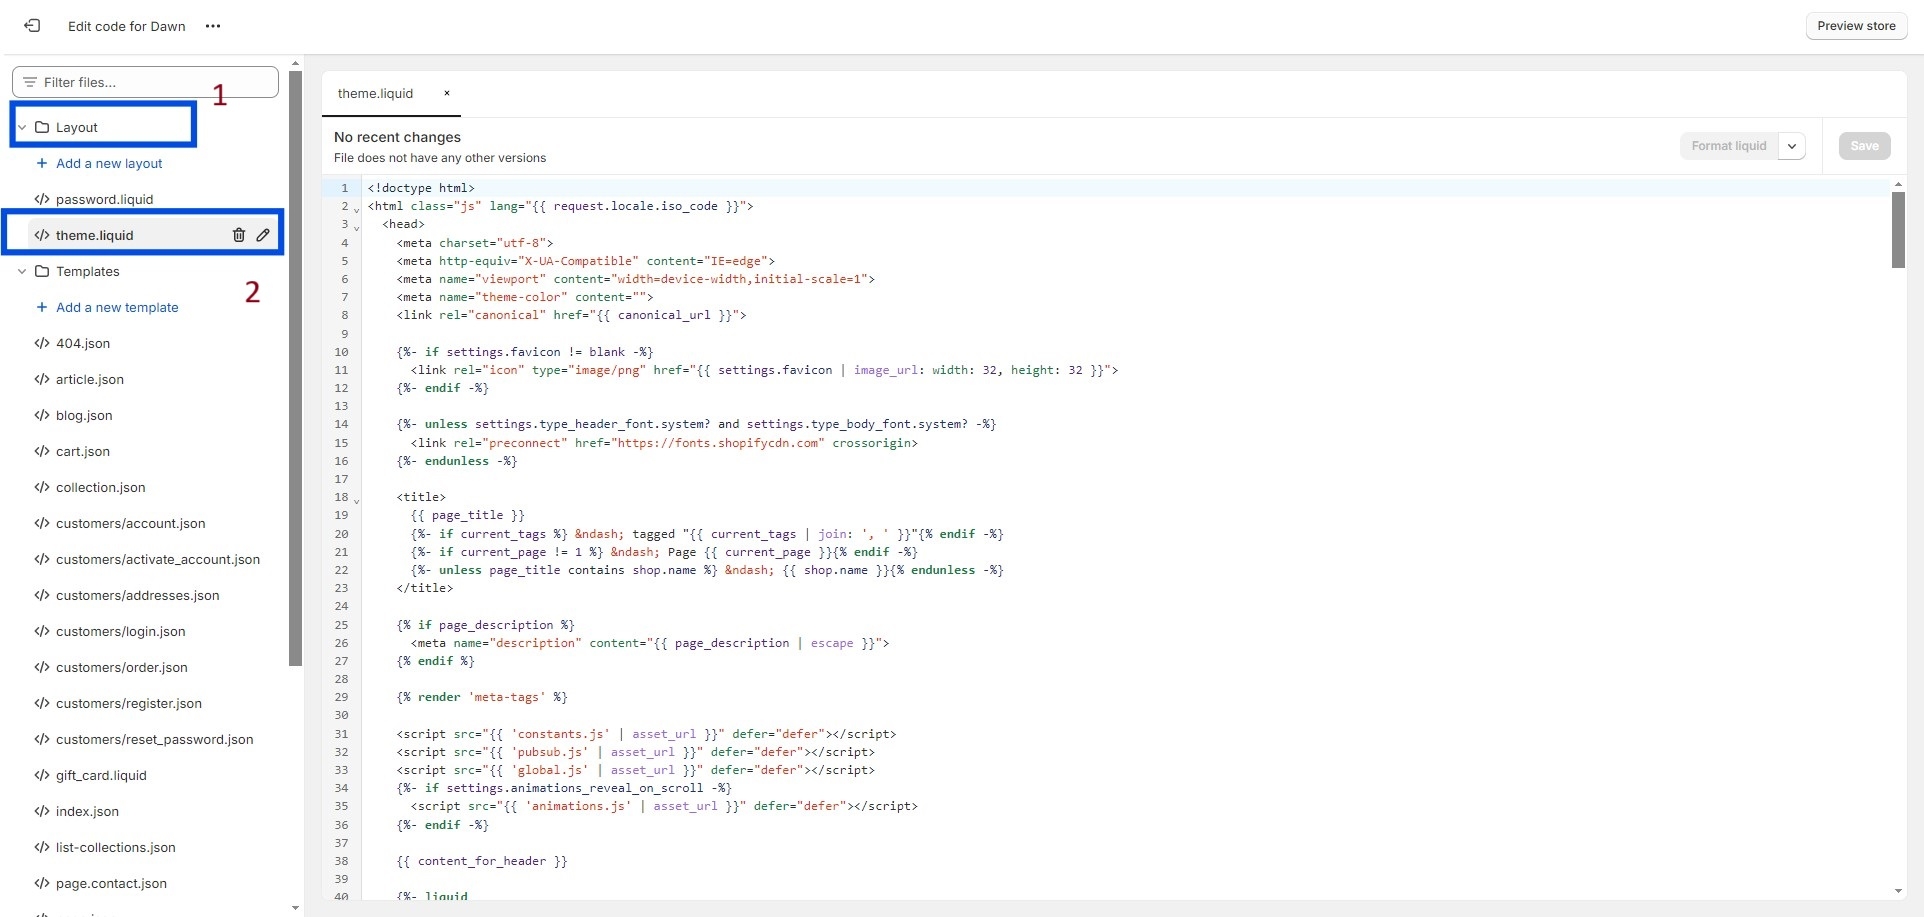This screenshot has height=917, width=1924.
Task: Open customers/addresses.json file
Action: click(x=138, y=595)
